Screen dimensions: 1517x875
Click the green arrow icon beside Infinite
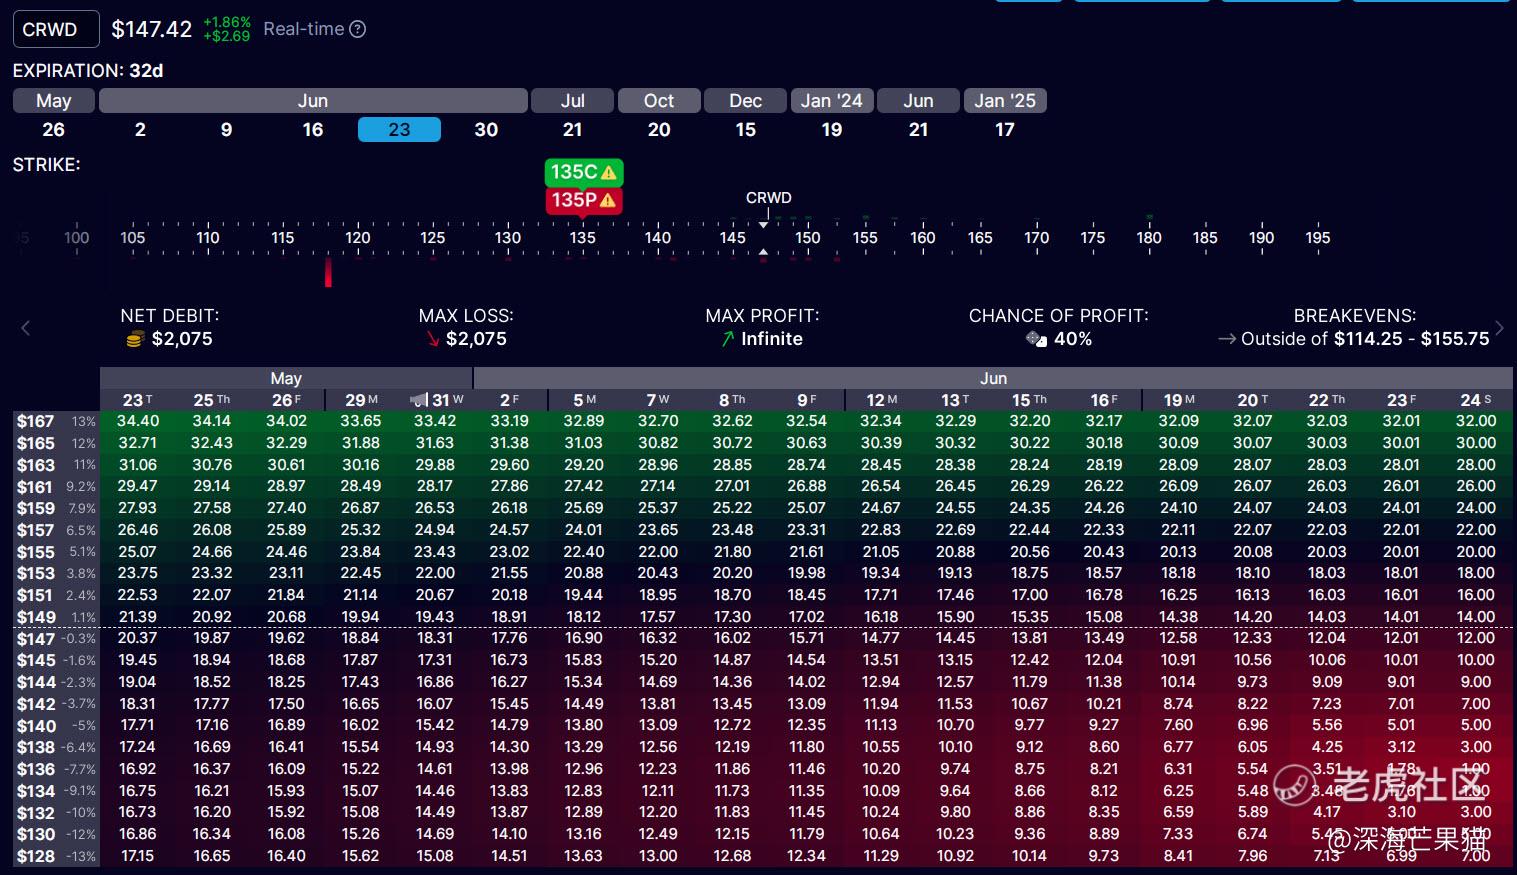727,340
